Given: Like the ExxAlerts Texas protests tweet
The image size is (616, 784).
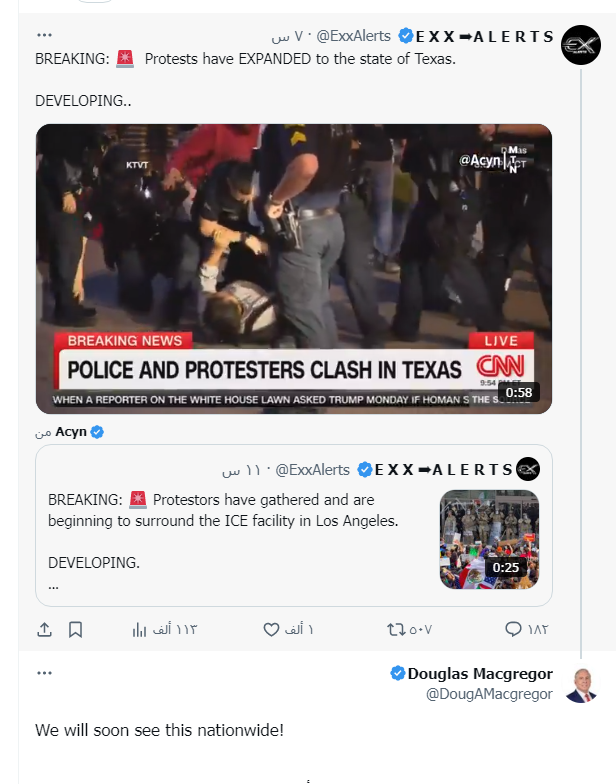Looking at the screenshot, I should coord(271,629).
